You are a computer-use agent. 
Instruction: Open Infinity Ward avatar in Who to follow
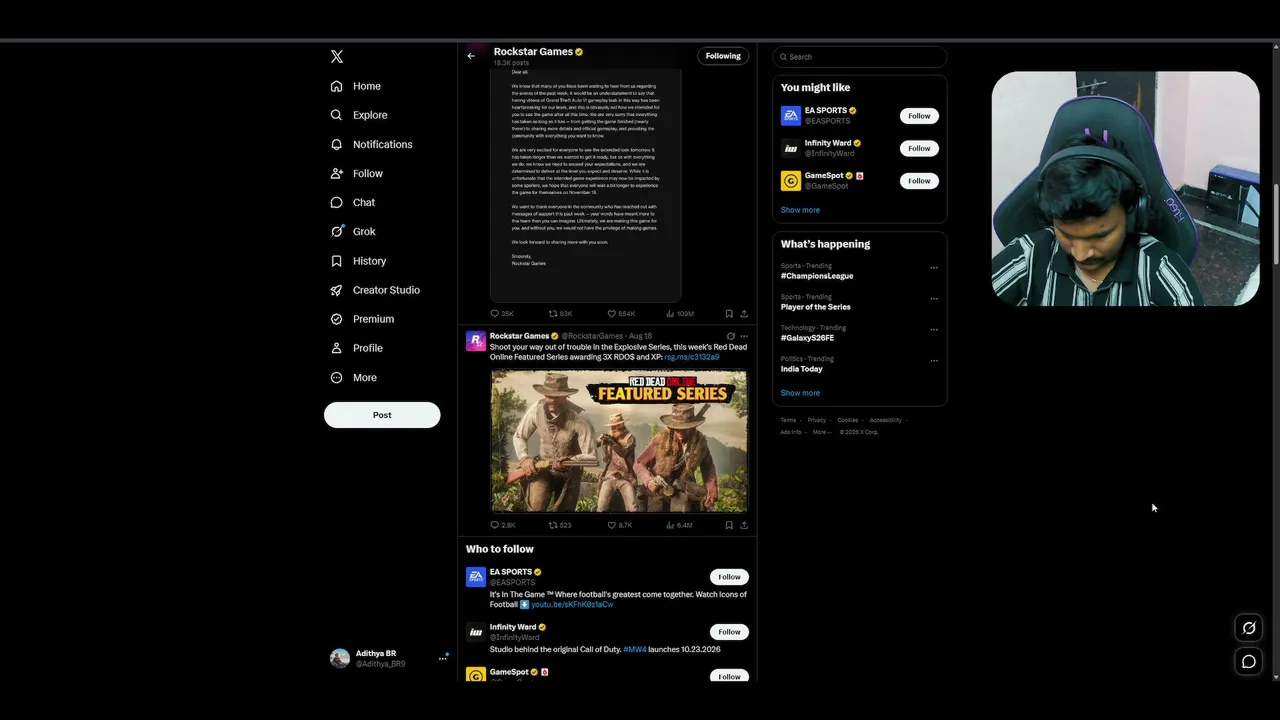(x=476, y=632)
